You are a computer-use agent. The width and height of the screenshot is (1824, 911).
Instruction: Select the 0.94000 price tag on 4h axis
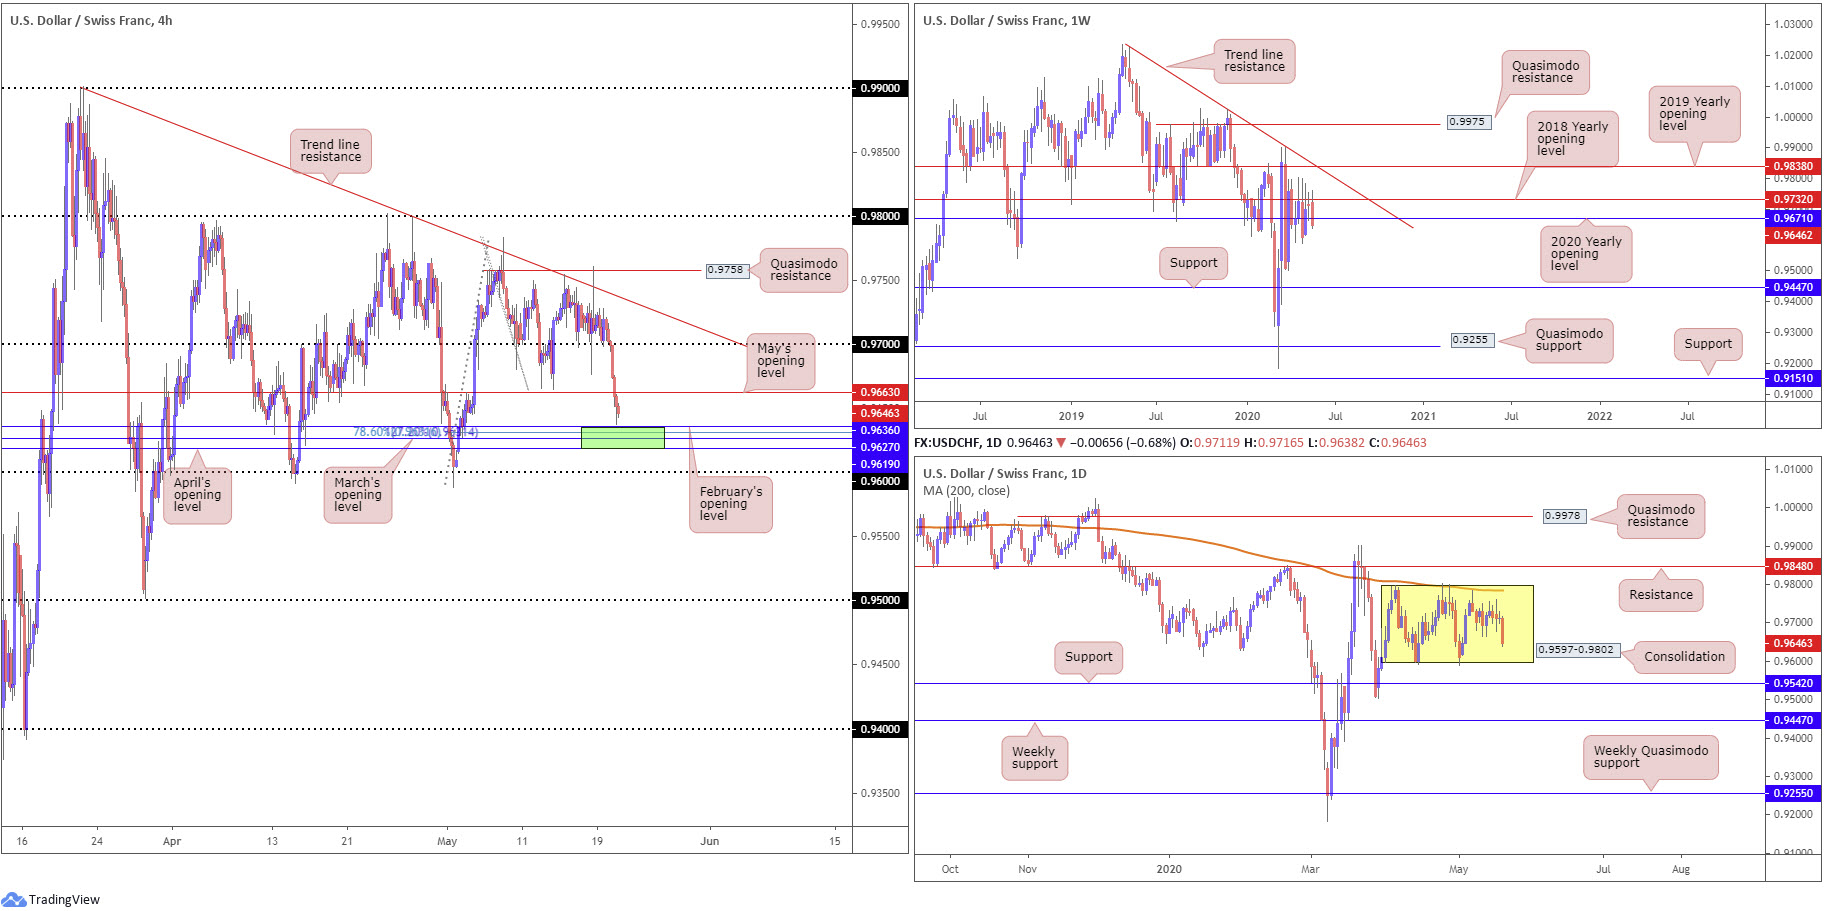(880, 729)
